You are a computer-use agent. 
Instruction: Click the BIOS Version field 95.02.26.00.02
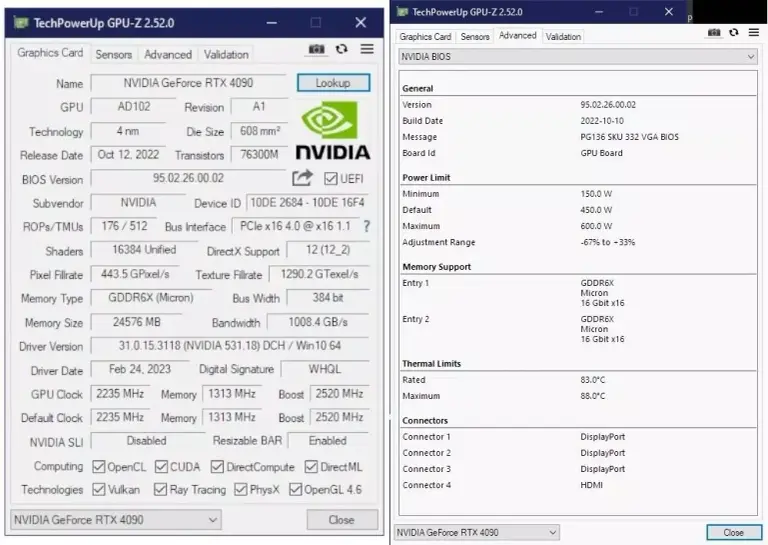point(189,178)
